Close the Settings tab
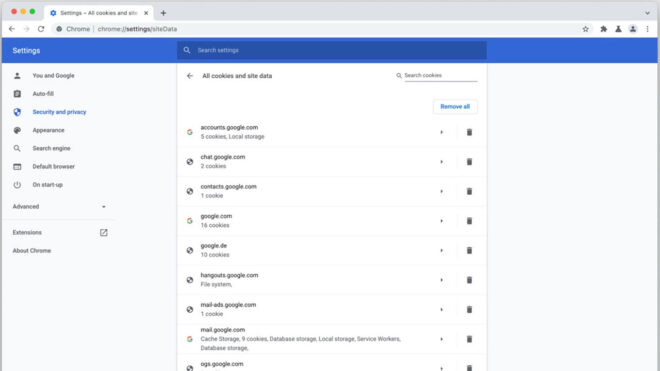The width and height of the screenshot is (660, 371). 146,13
